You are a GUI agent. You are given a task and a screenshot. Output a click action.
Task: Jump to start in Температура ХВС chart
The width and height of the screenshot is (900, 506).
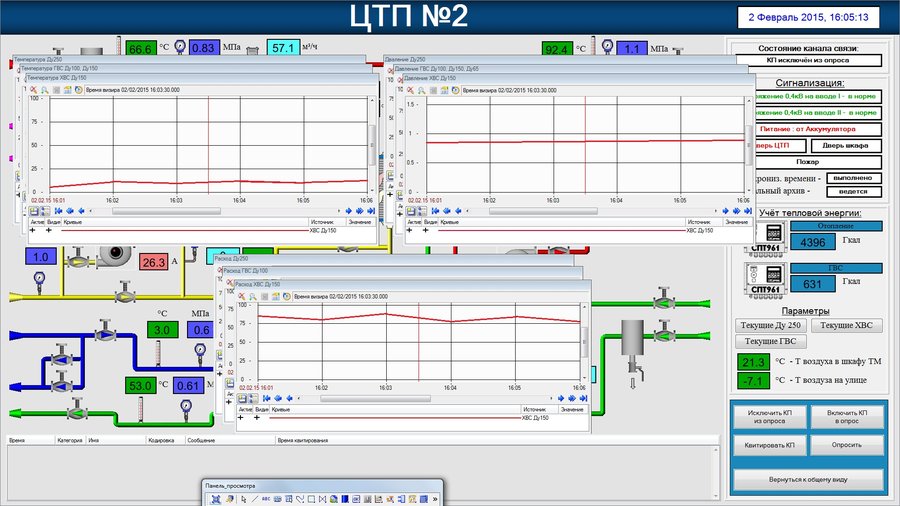tap(57, 211)
